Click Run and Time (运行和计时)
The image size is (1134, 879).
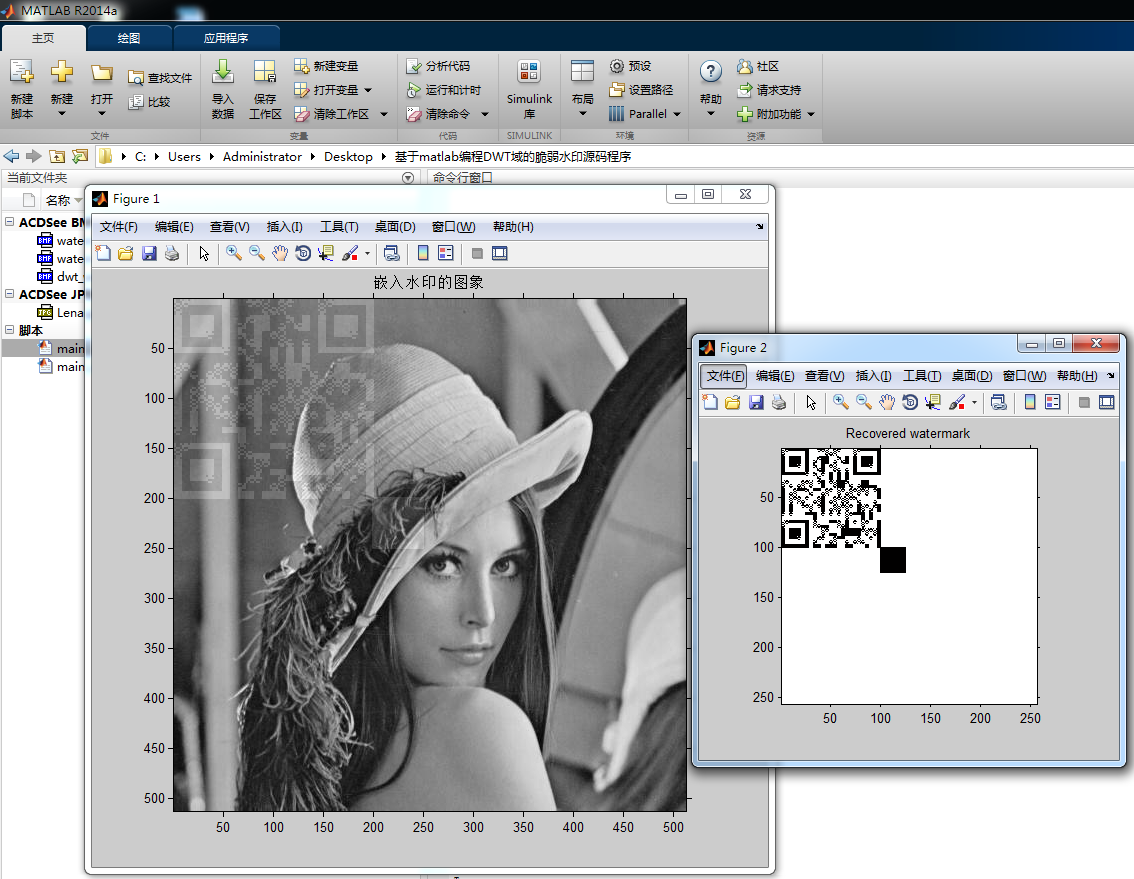pos(443,90)
